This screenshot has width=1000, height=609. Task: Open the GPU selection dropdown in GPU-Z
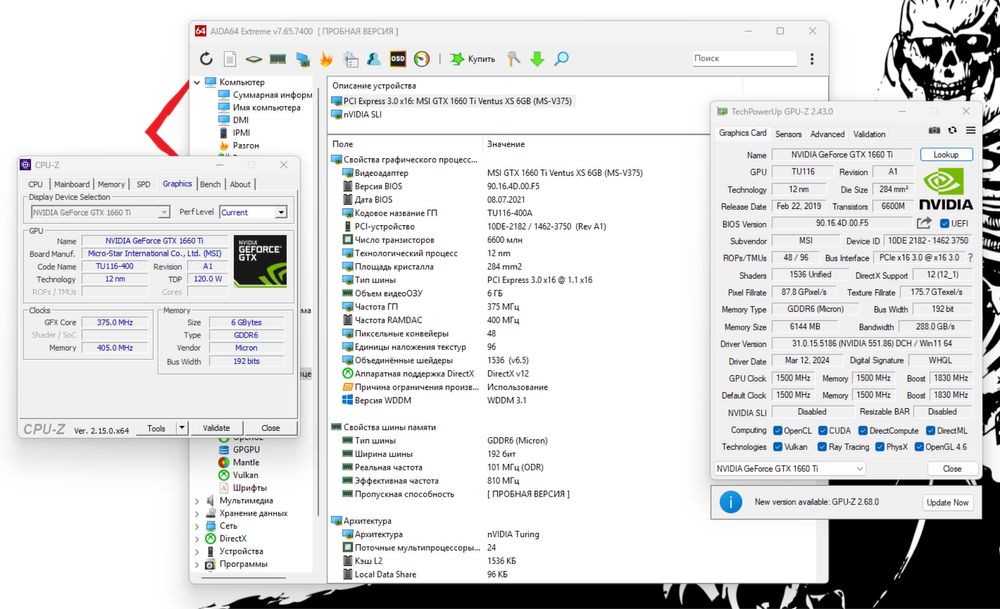point(790,469)
